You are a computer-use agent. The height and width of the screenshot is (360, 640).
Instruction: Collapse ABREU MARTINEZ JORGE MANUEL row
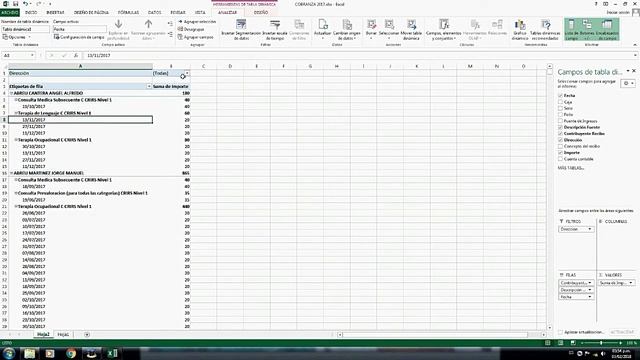coord(11,173)
